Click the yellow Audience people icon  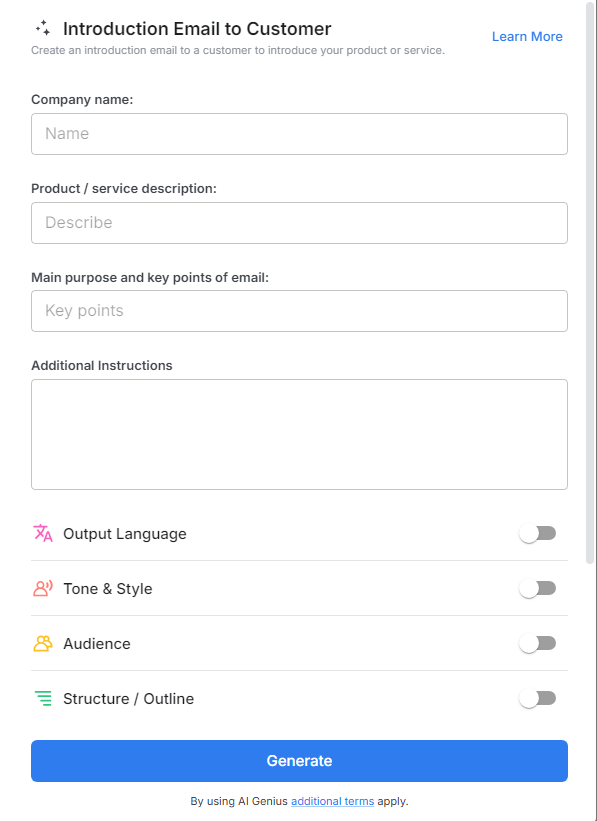coord(42,643)
